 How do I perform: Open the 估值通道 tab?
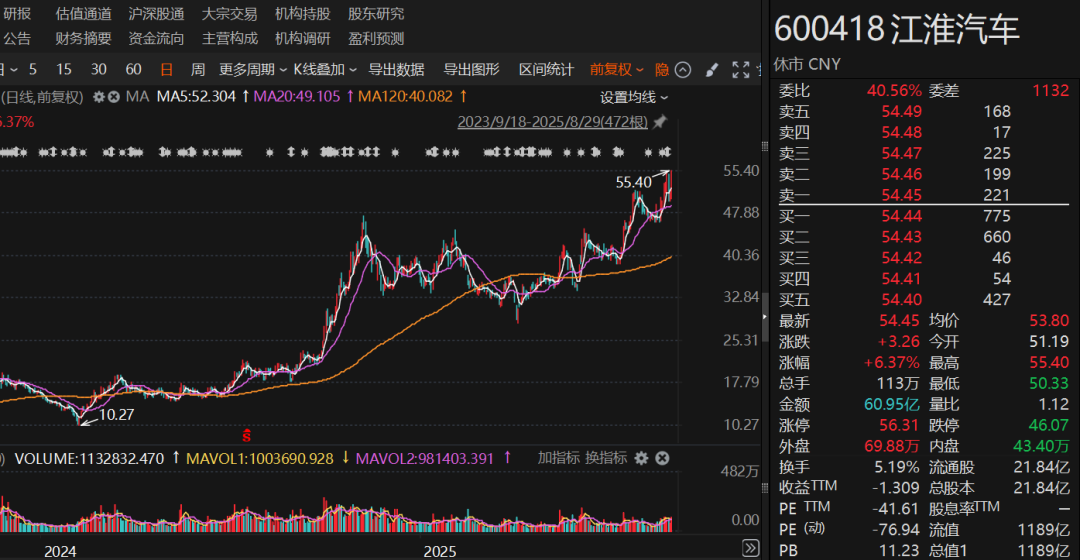click(83, 14)
